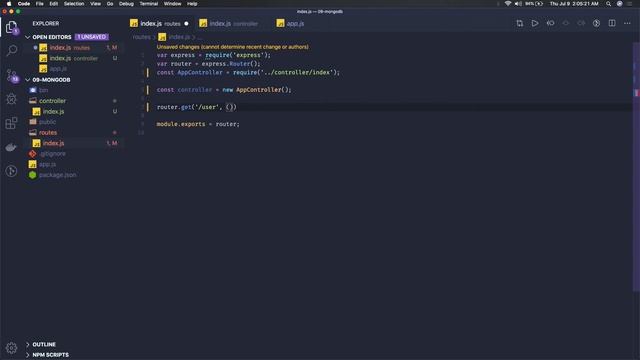
Task: Open the Help menu
Action: tap(192, 4)
